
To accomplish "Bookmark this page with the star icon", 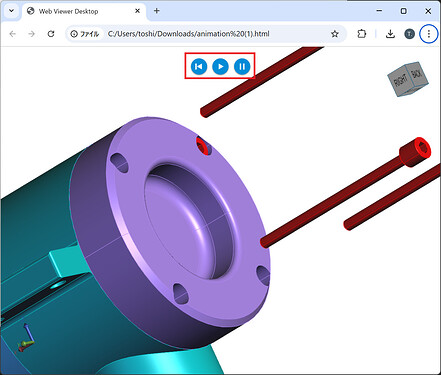I will (335, 34).
